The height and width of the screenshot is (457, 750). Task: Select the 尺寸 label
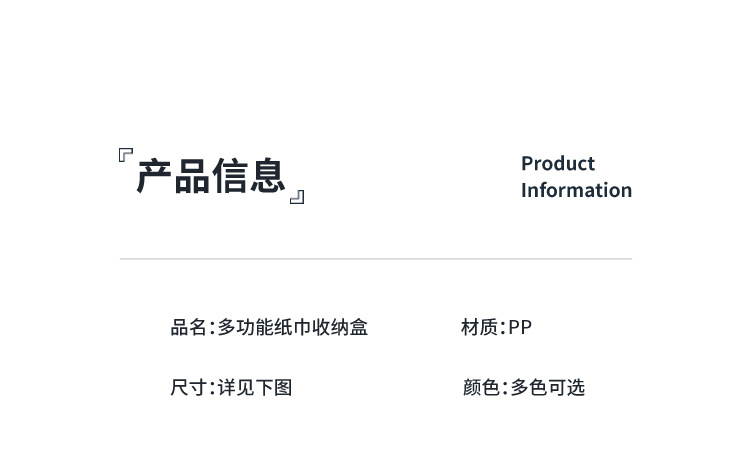(x=188, y=387)
